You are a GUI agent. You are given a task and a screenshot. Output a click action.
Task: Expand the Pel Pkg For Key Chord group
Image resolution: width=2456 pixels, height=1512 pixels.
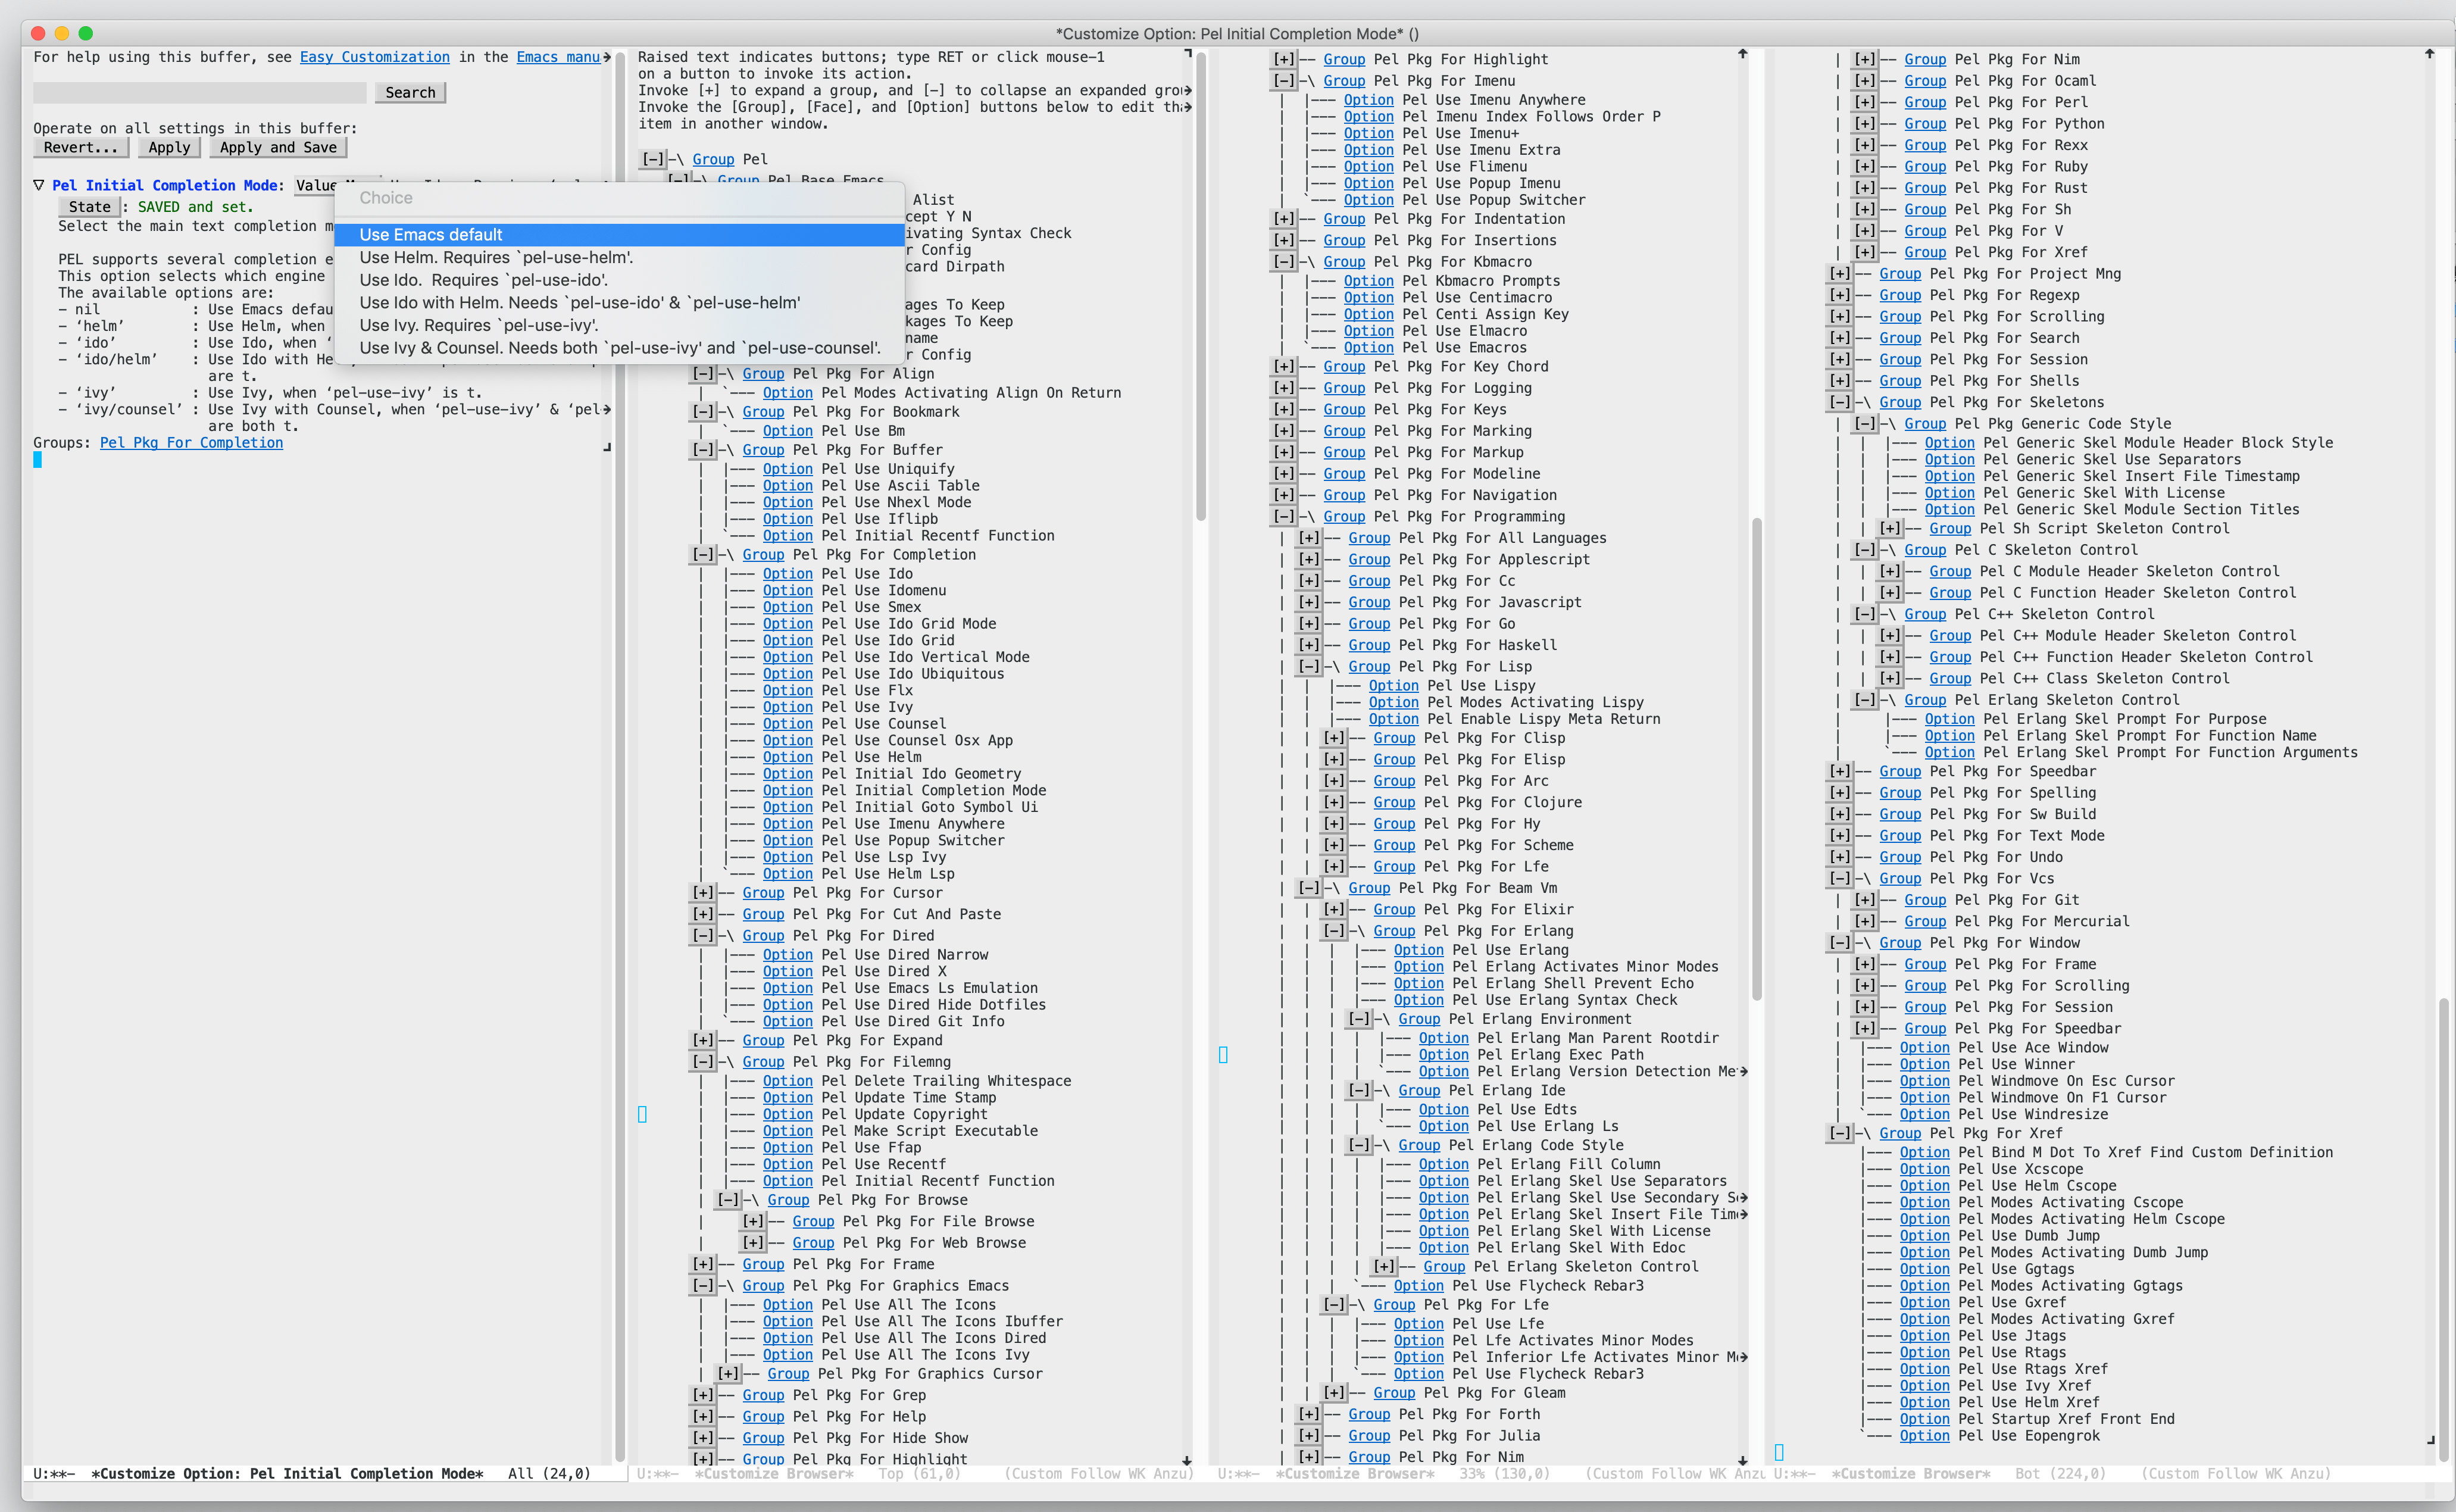(1284, 367)
